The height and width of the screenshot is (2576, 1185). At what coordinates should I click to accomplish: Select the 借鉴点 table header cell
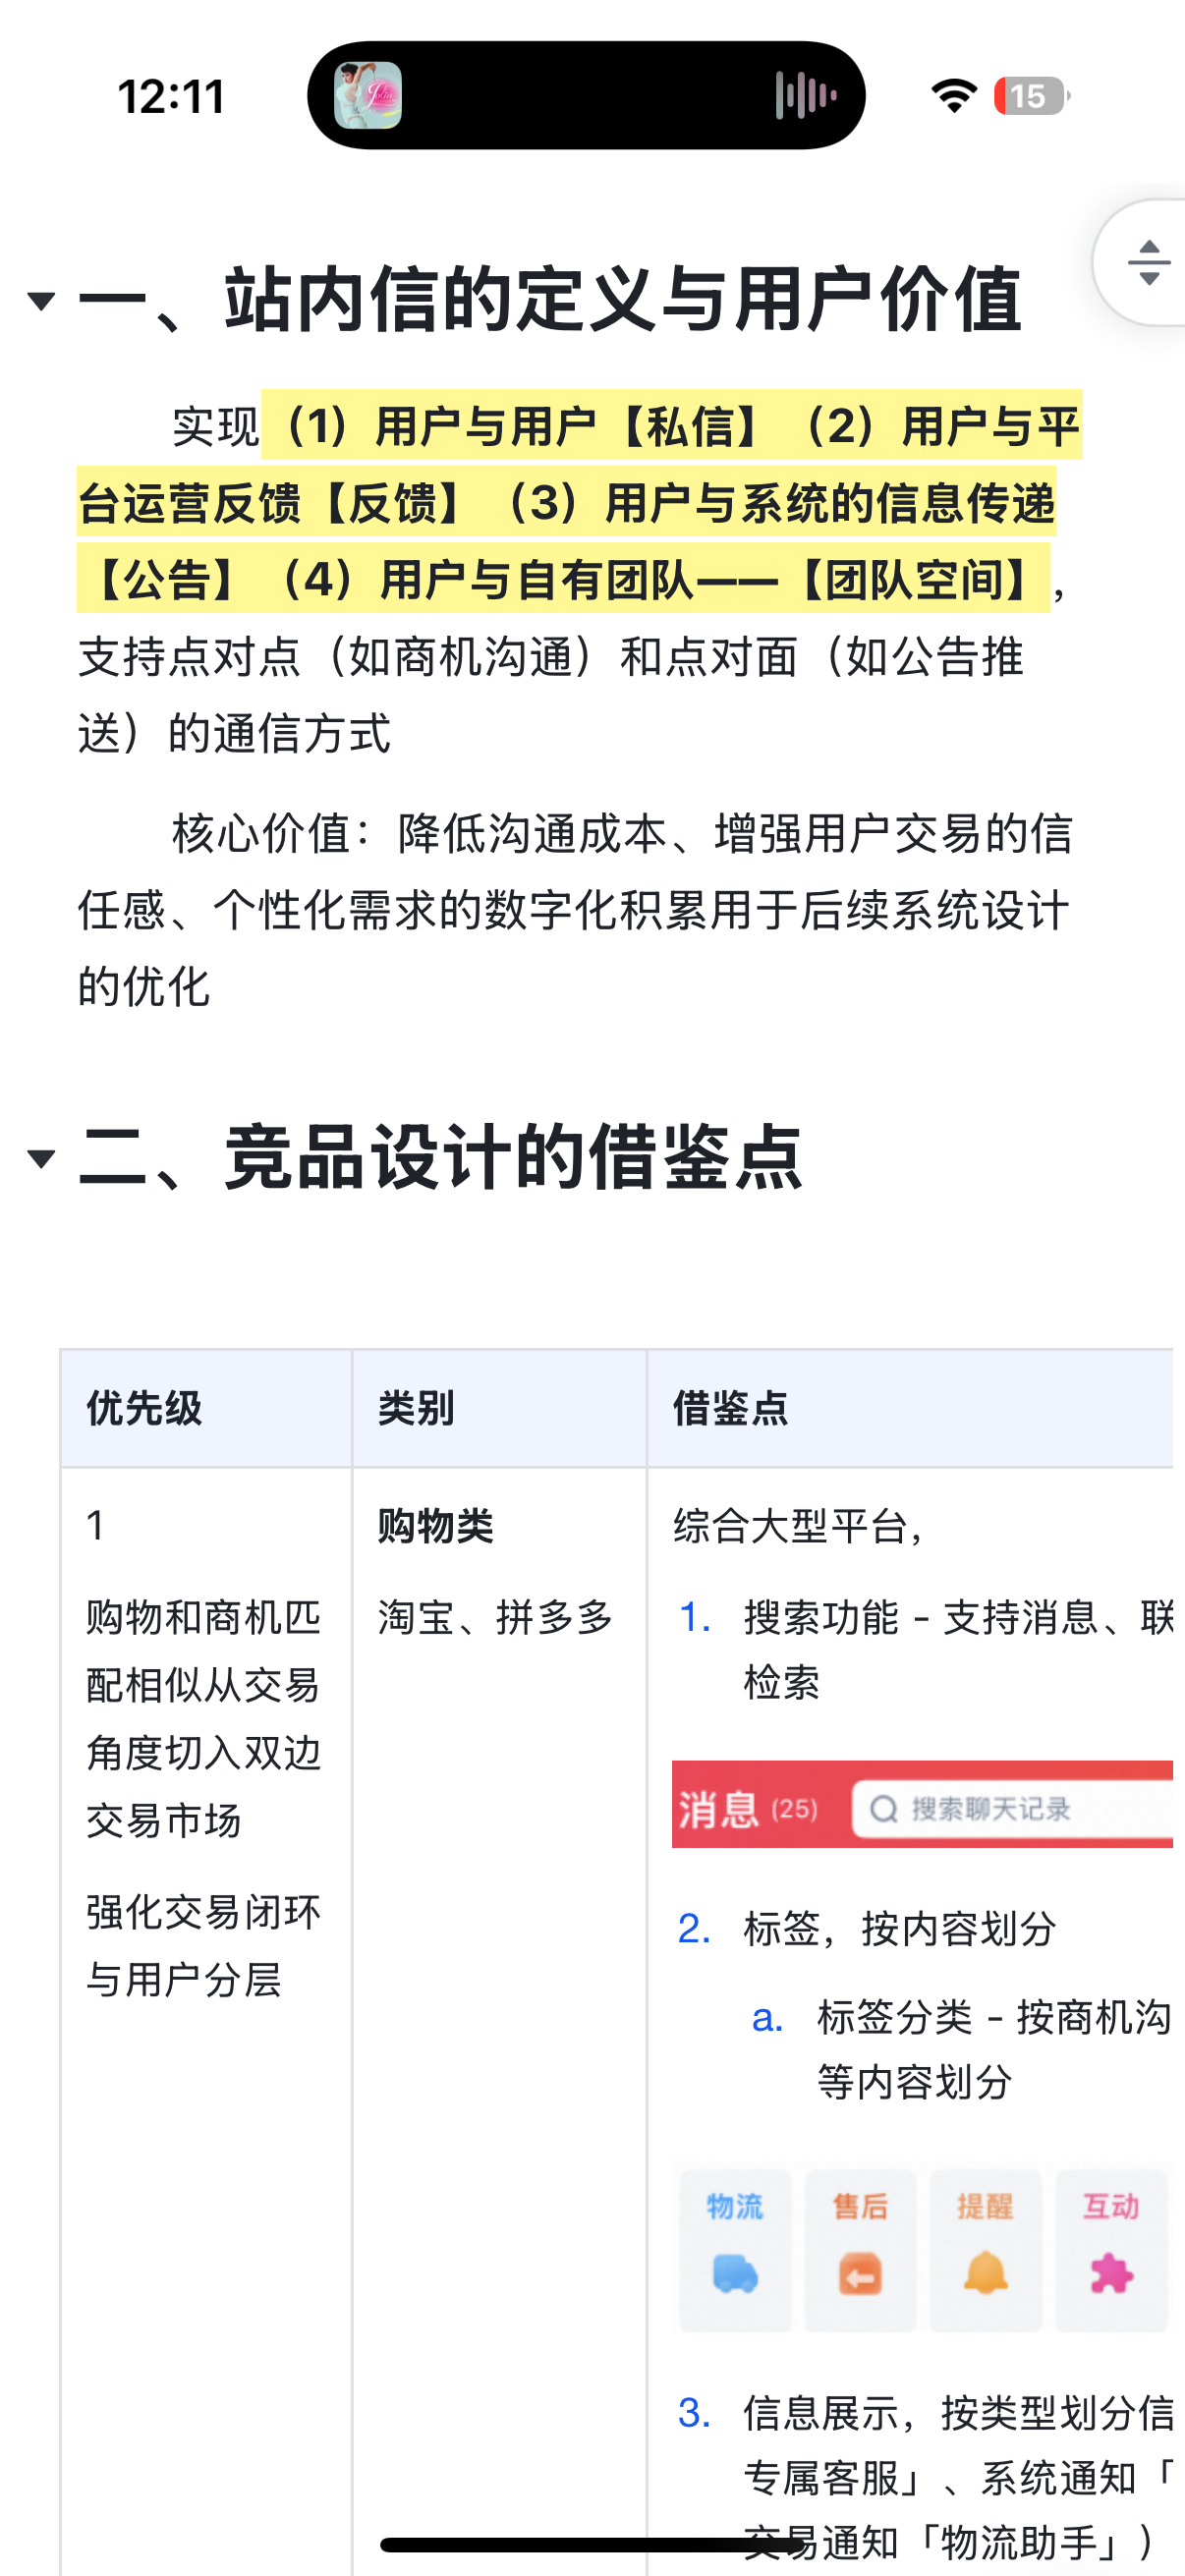click(x=910, y=1408)
